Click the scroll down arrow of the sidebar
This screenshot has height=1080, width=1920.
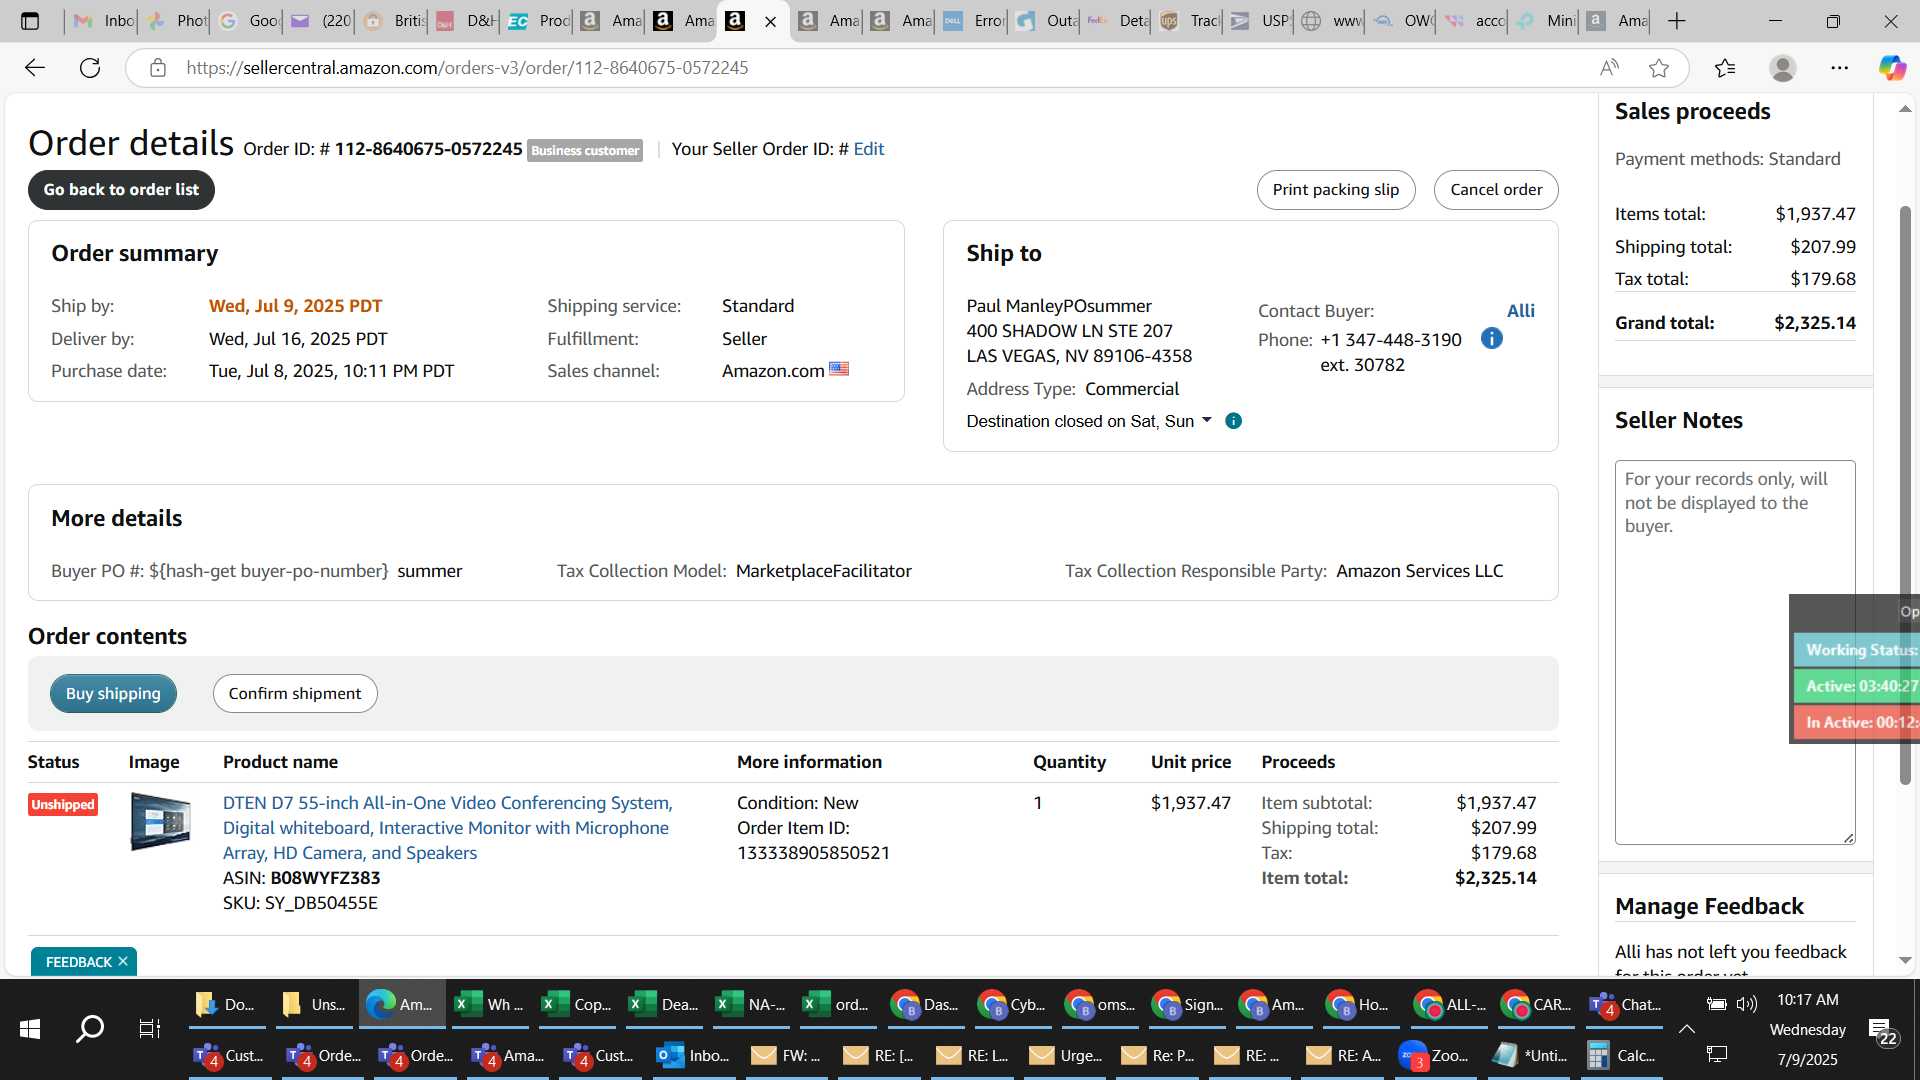[x=1905, y=960]
